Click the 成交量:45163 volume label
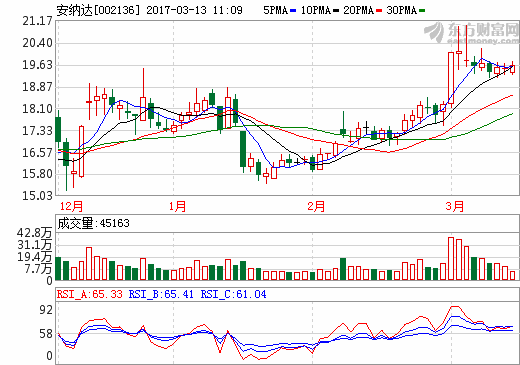Viewport: 520px width, 365px height. tap(93, 223)
